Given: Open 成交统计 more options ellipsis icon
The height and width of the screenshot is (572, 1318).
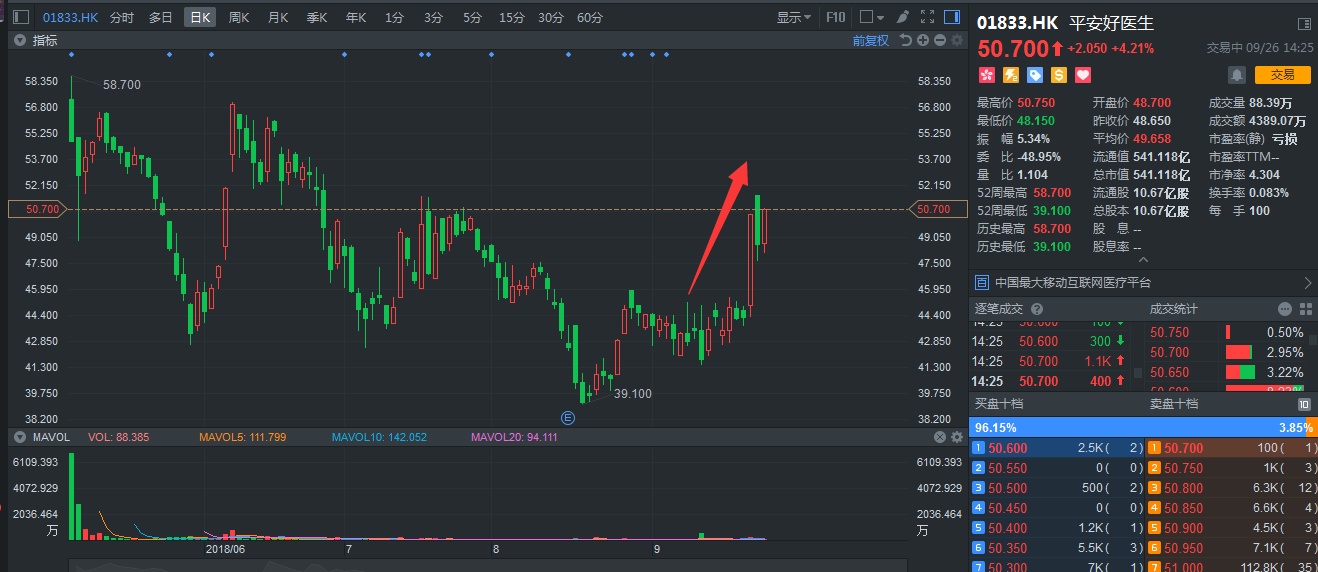Looking at the screenshot, I should pos(1285,309).
